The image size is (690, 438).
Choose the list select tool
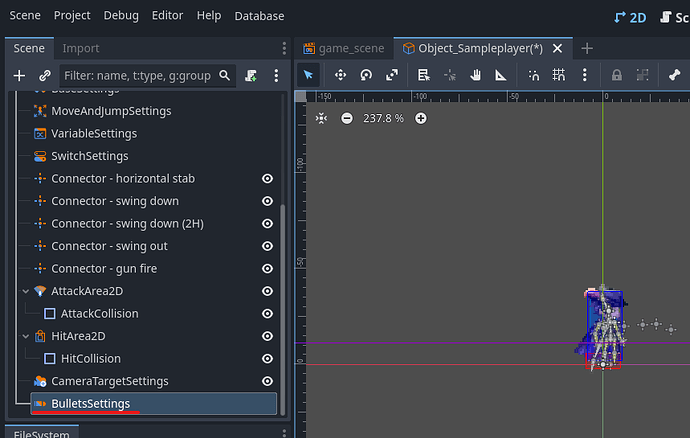(x=424, y=75)
